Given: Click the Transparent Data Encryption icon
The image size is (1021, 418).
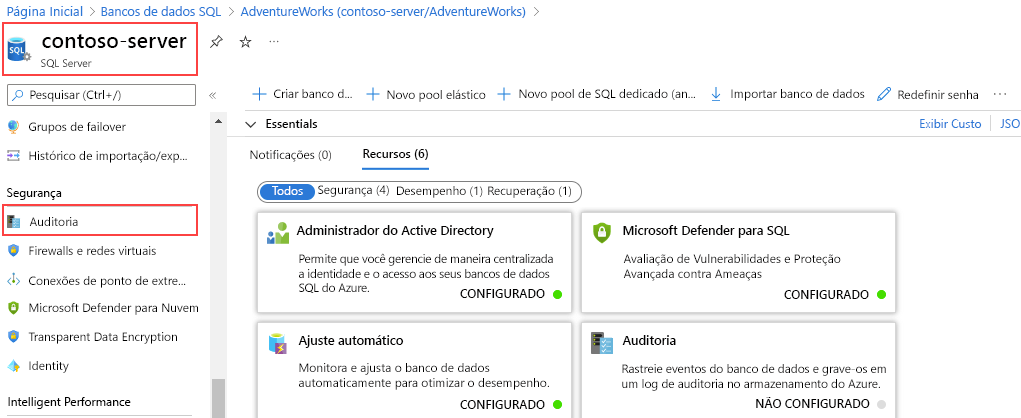Looking at the screenshot, I should coord(14,337).
